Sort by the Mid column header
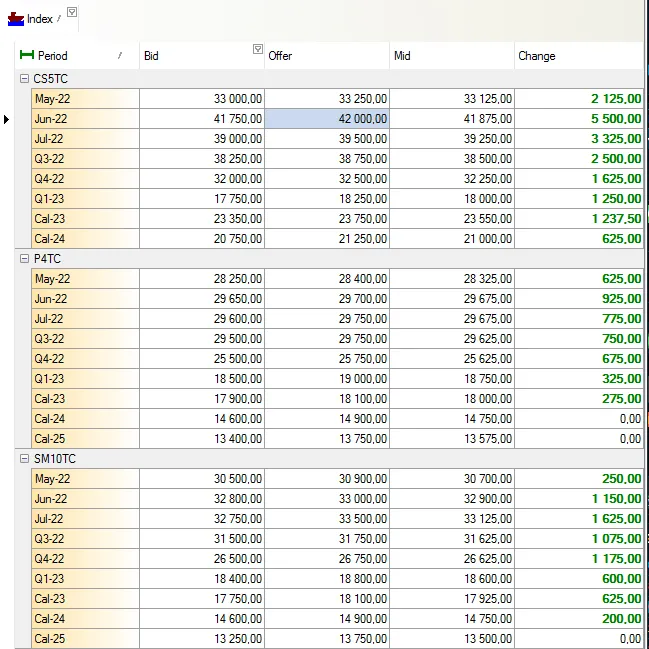Screen dimensions: 649x649 click(452, 55)
